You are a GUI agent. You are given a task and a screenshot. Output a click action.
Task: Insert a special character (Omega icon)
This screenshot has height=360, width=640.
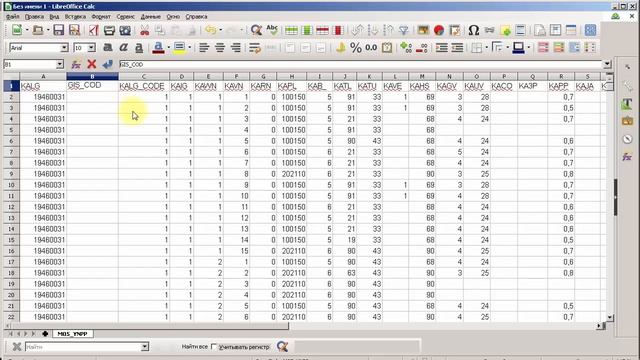[473, 30]
